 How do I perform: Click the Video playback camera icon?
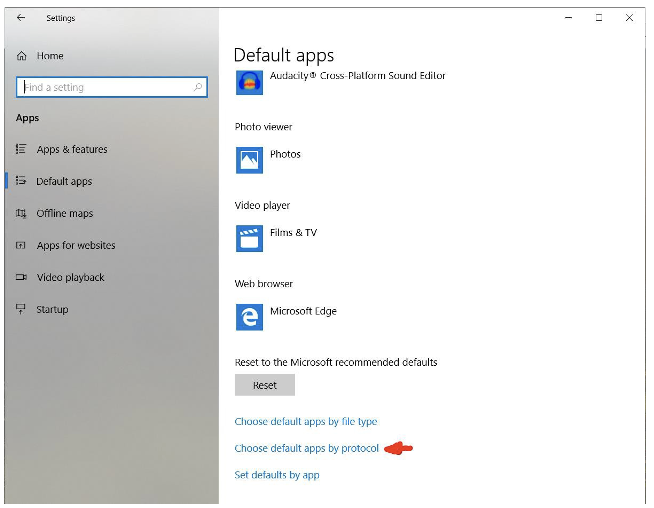21,277
